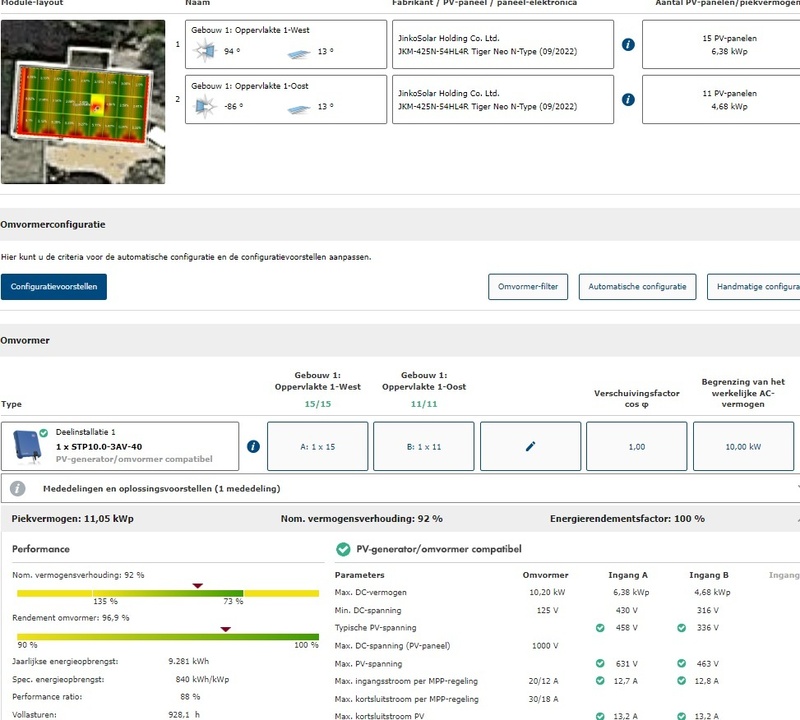
Task: Click 15 PV-panelen 6,38 kWp box
Action: [x=721, y=44]
